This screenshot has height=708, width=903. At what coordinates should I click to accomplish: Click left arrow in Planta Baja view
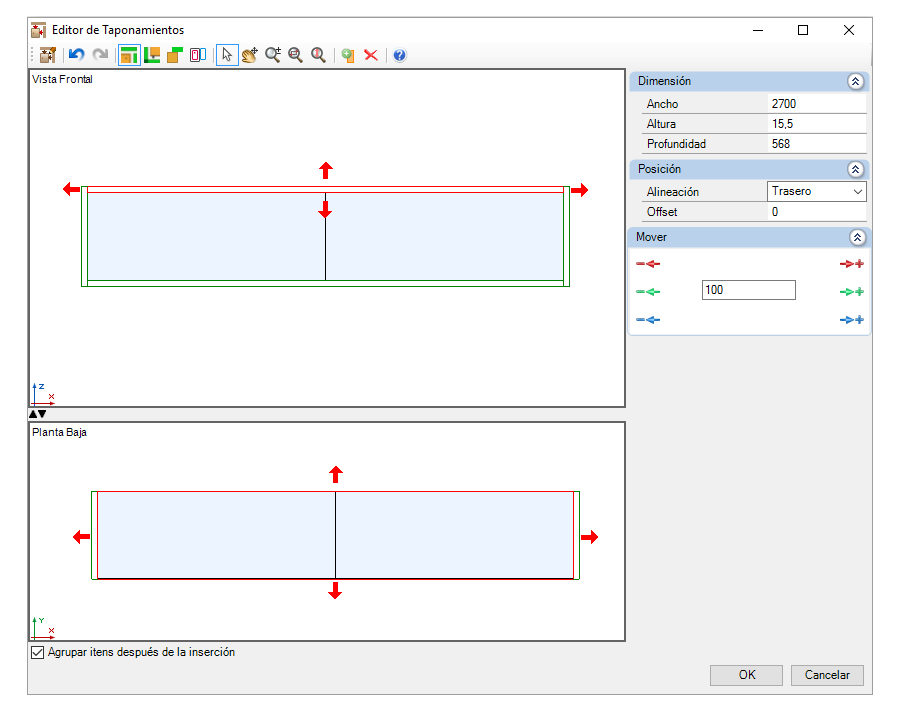pos(81,537)
